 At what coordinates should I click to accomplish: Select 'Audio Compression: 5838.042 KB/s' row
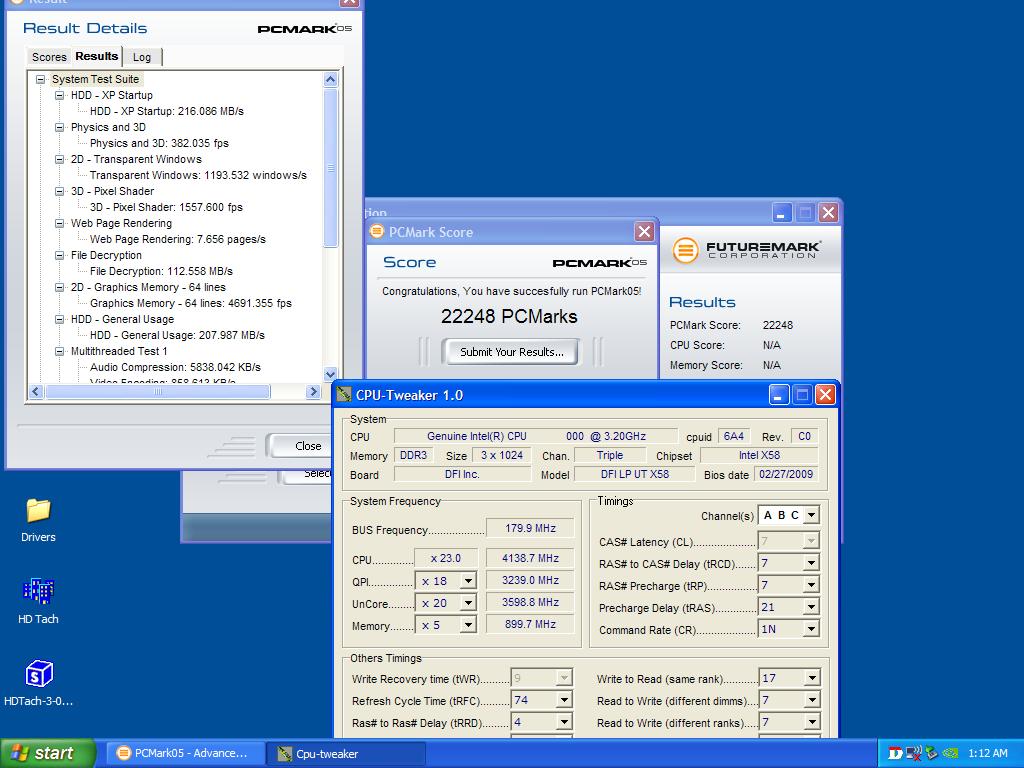[x=175, y=367]
